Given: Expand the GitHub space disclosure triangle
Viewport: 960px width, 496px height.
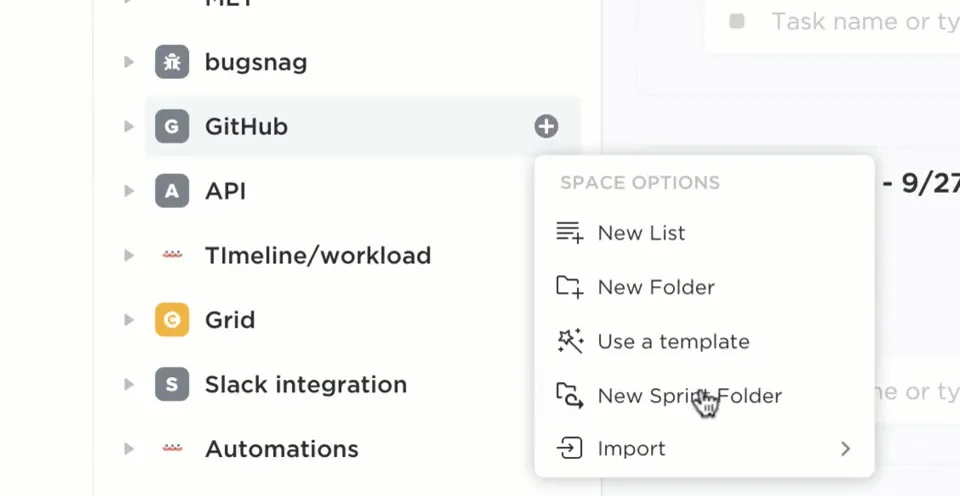Looking at the screenshot, I should point(129,126).
